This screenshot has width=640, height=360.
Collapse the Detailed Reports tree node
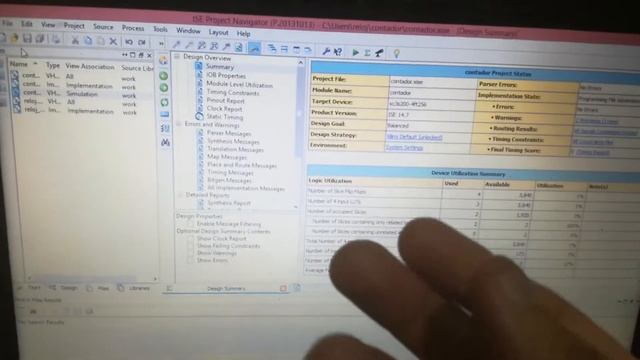[x=180, y=195]
